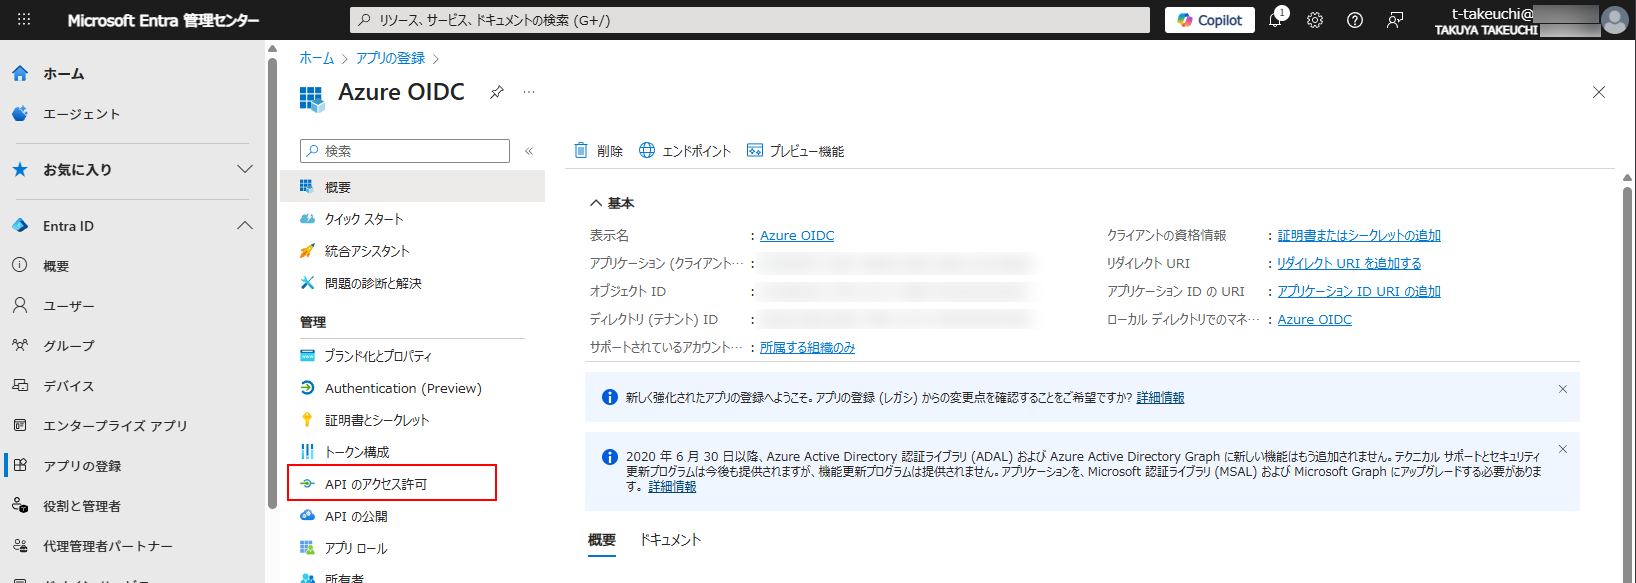Viewport: 1636px width, 583px height.
Task: Click the global resource search box
Action: pyautogui.click(x=750, y=20)
